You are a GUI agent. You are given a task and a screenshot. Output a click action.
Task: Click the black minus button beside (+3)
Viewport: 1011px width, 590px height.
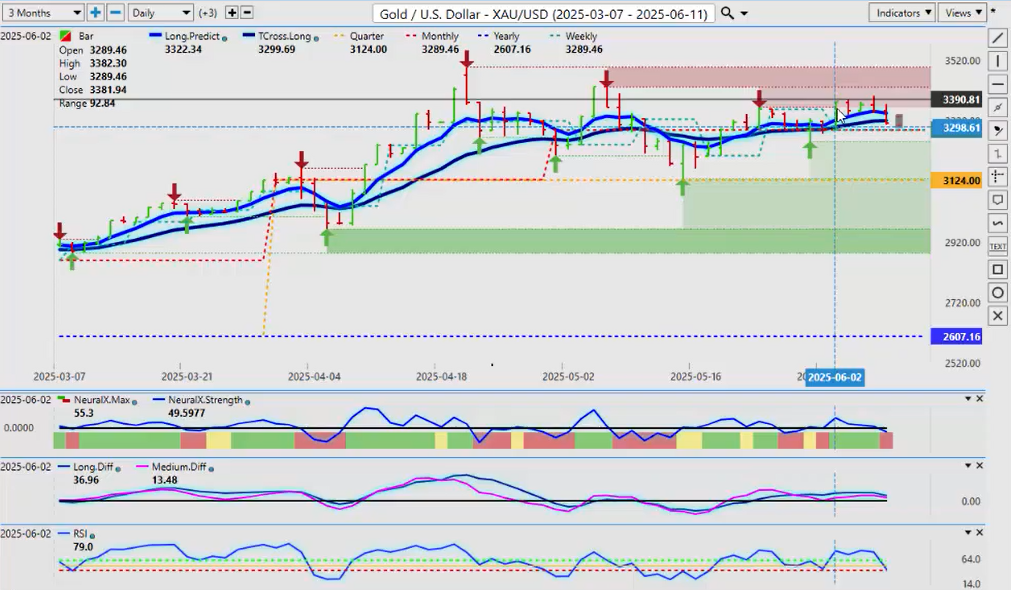(x=246, y=12)
